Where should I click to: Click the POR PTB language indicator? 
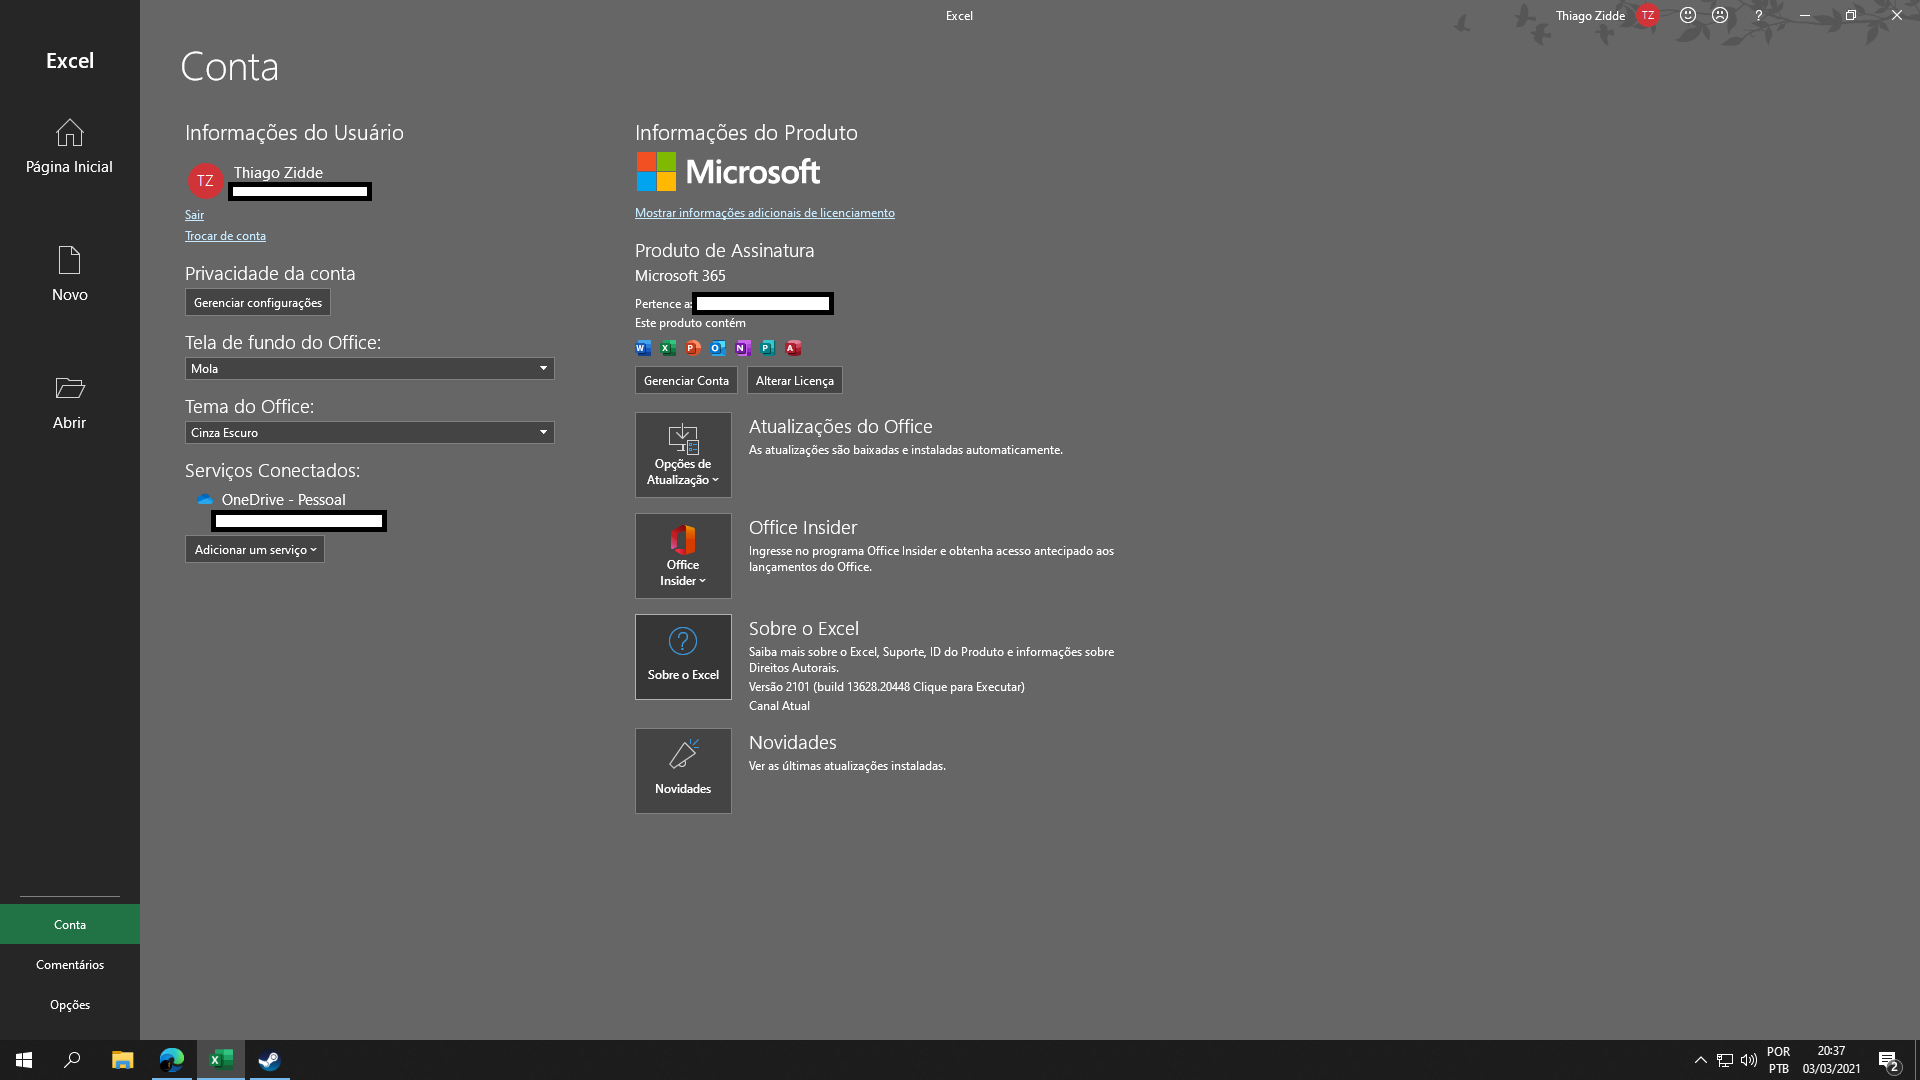click(1778, 1060)
